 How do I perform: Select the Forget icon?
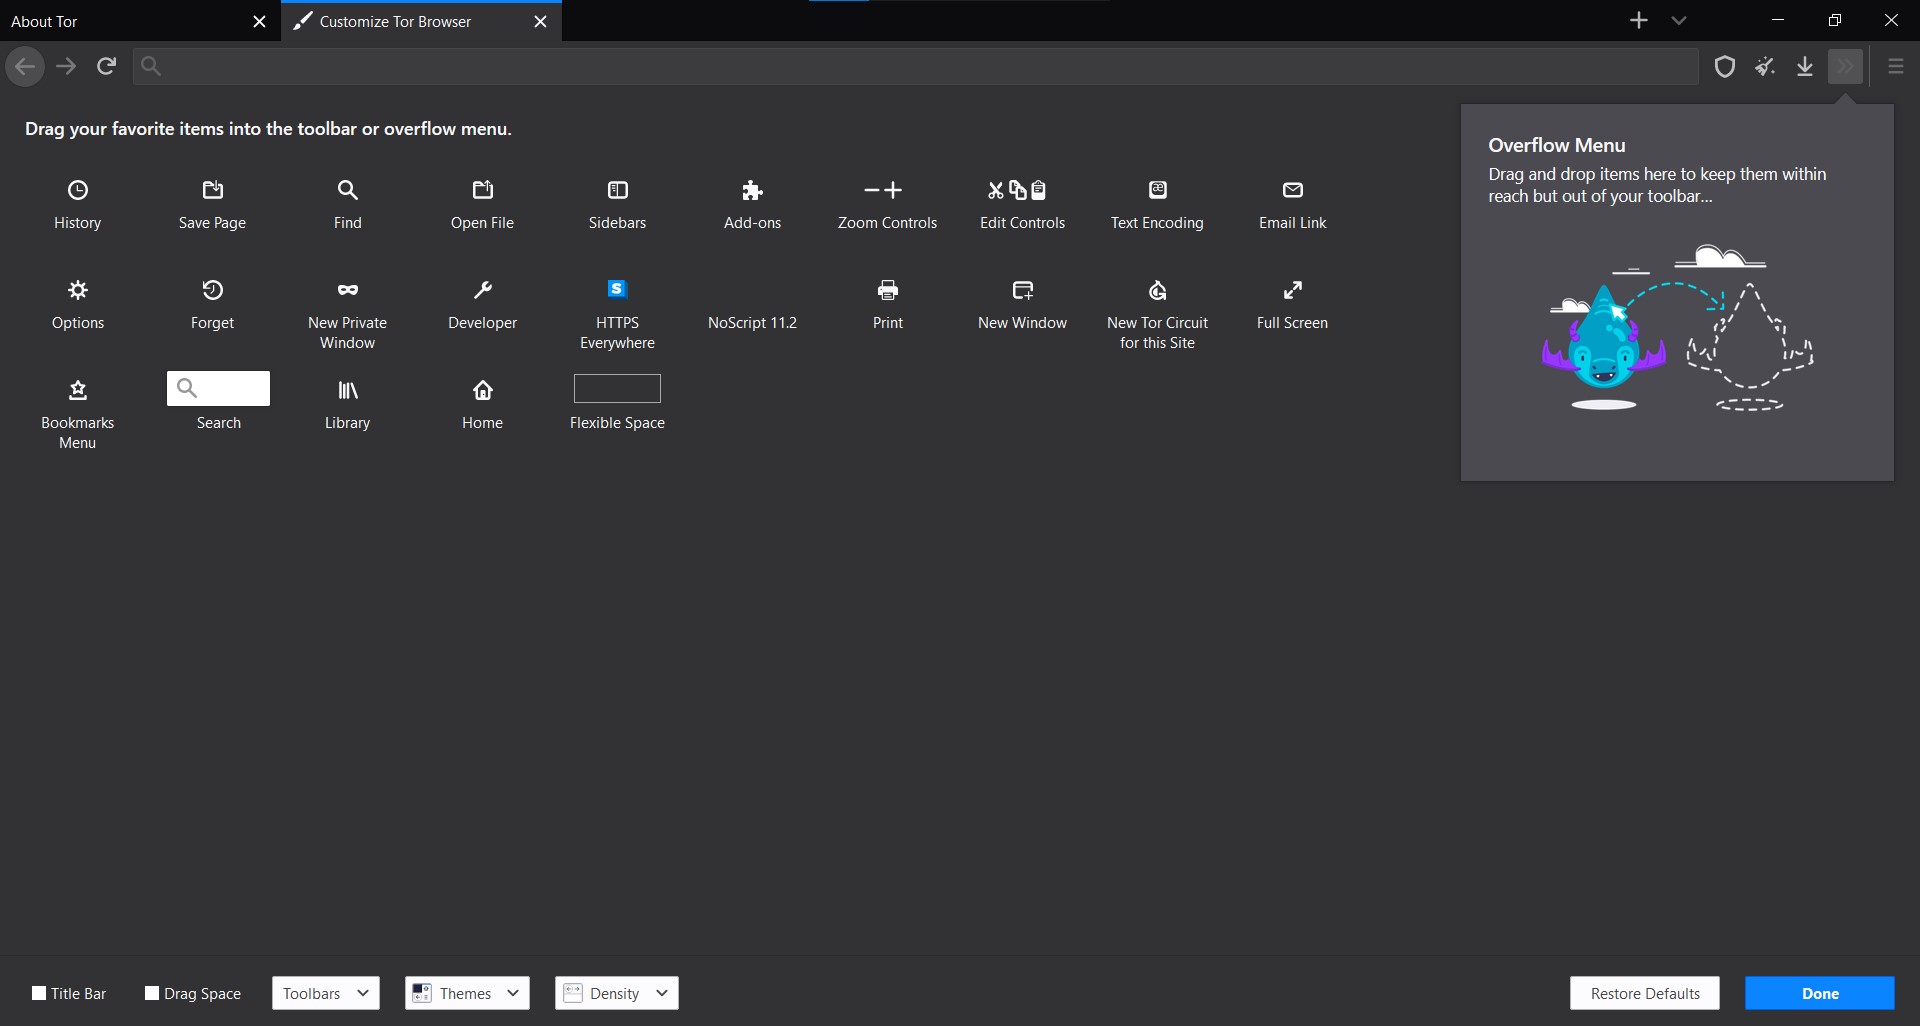pos(213,290)
